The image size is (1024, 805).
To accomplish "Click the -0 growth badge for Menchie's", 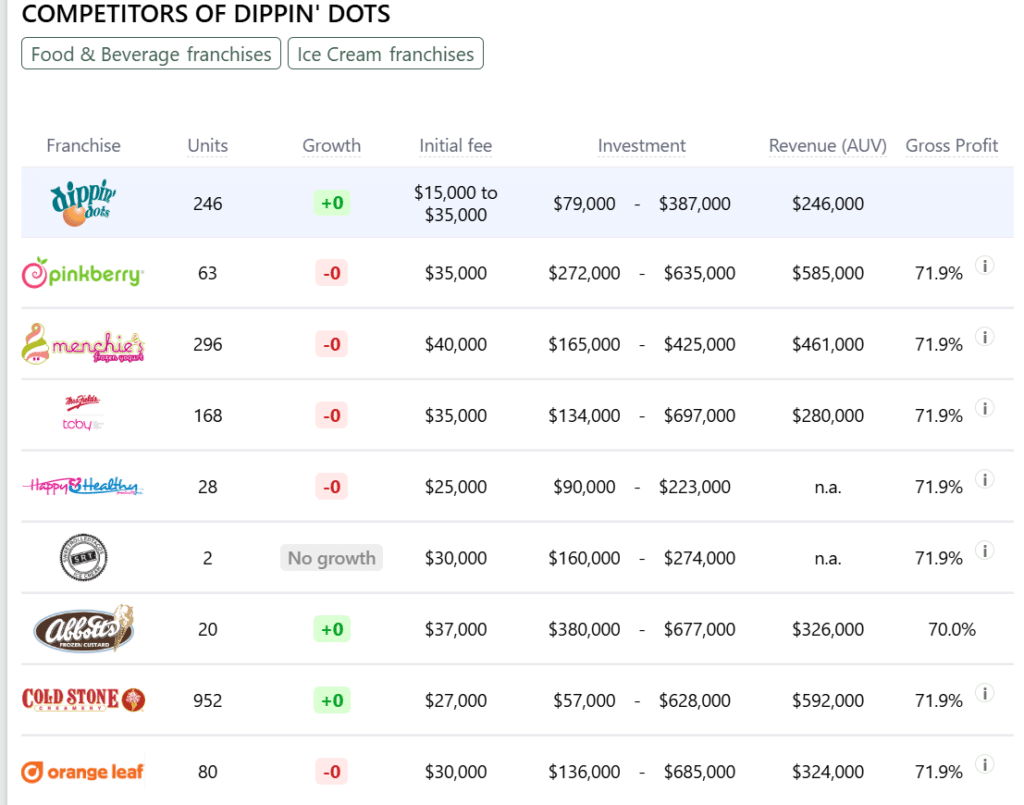I will 332,344.
